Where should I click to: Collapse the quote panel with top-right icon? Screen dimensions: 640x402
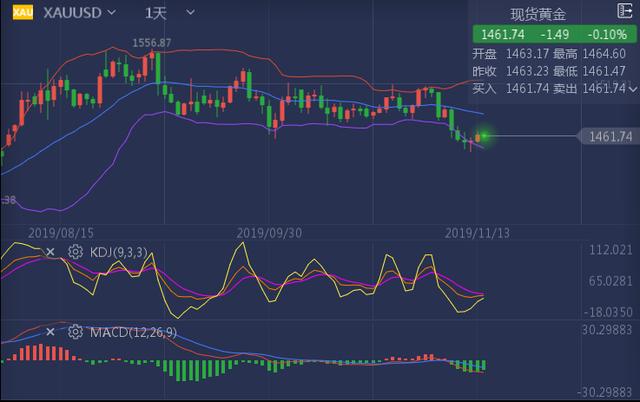pyautogui.click(x=624, y=11)
